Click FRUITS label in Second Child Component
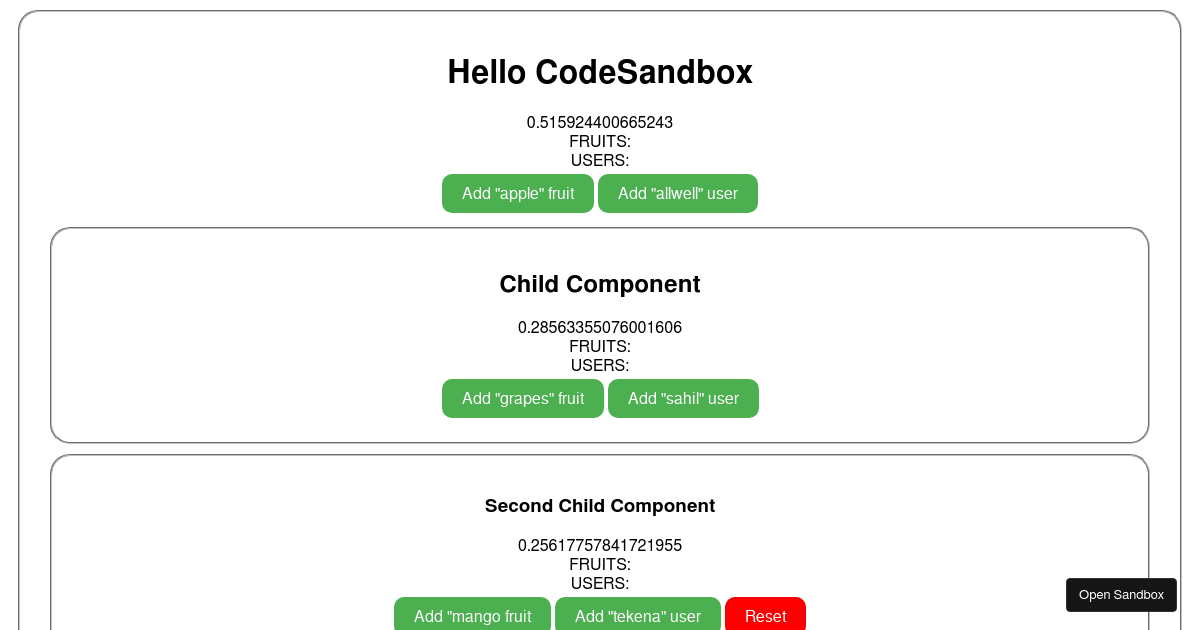Image resolution: width=1200 pixels, height=630 pixels. (600, 564)
